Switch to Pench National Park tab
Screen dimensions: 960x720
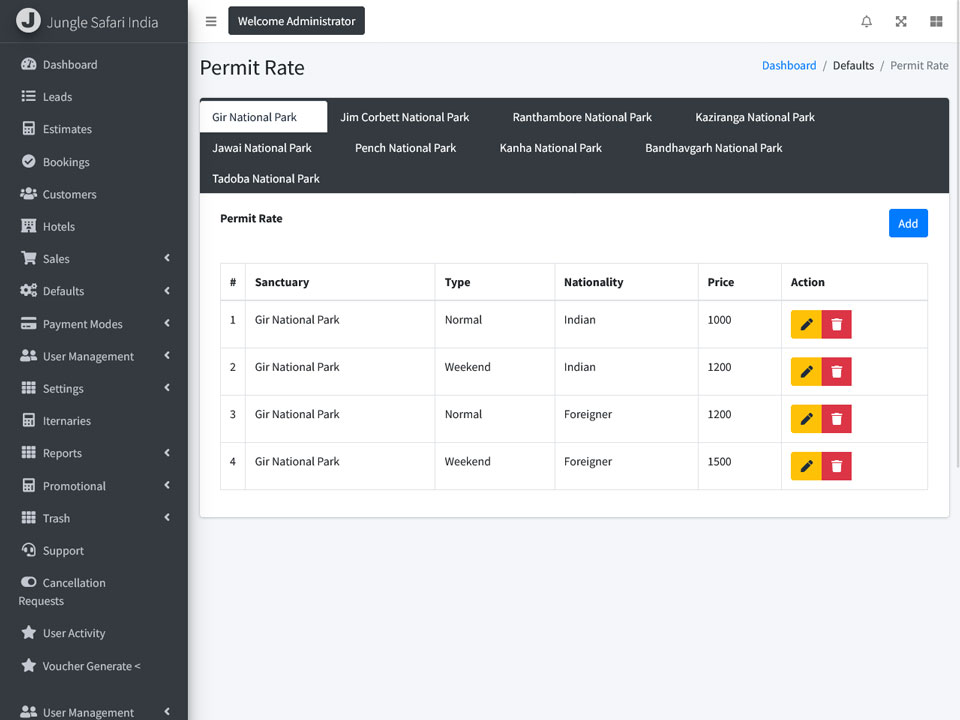[x=405, y=148]
